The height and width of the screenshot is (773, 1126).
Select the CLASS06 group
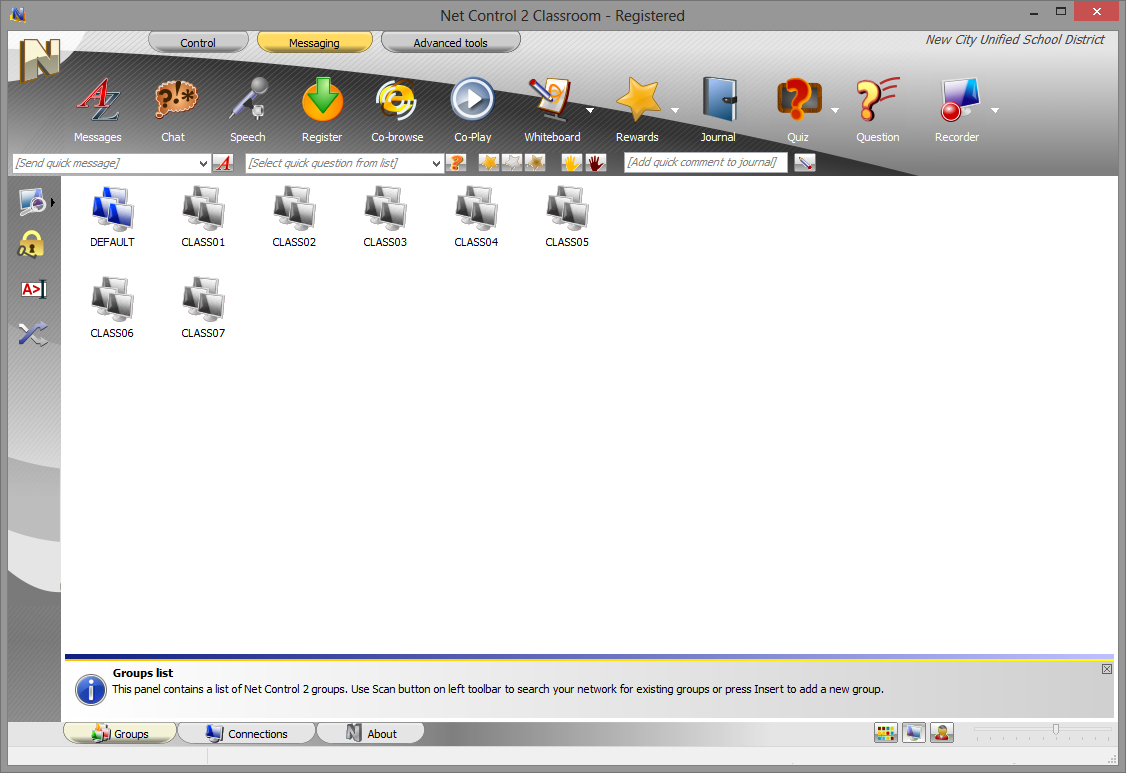coord(112,307)
